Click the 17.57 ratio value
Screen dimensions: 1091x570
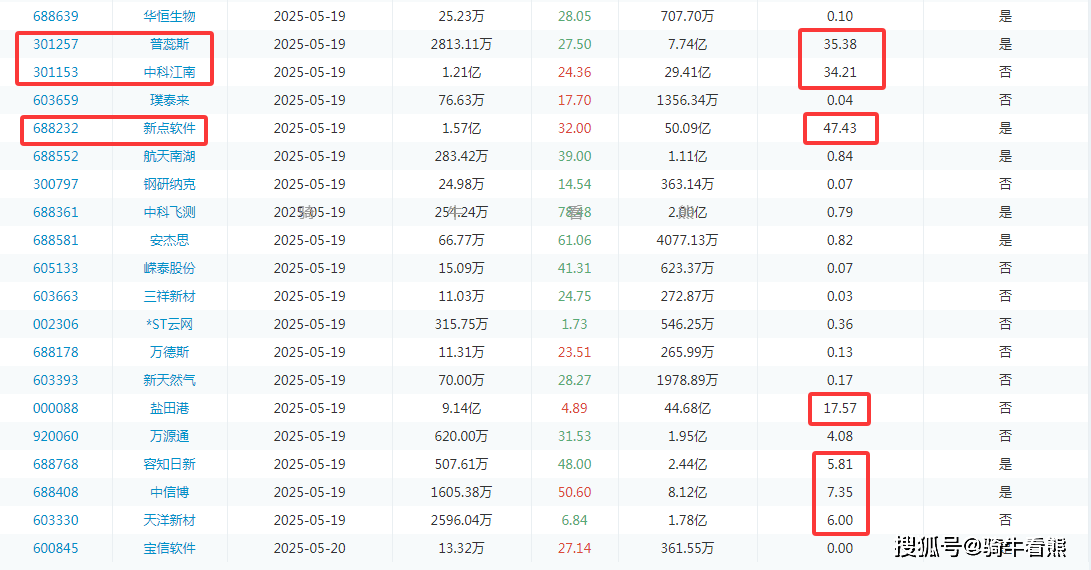840,408
